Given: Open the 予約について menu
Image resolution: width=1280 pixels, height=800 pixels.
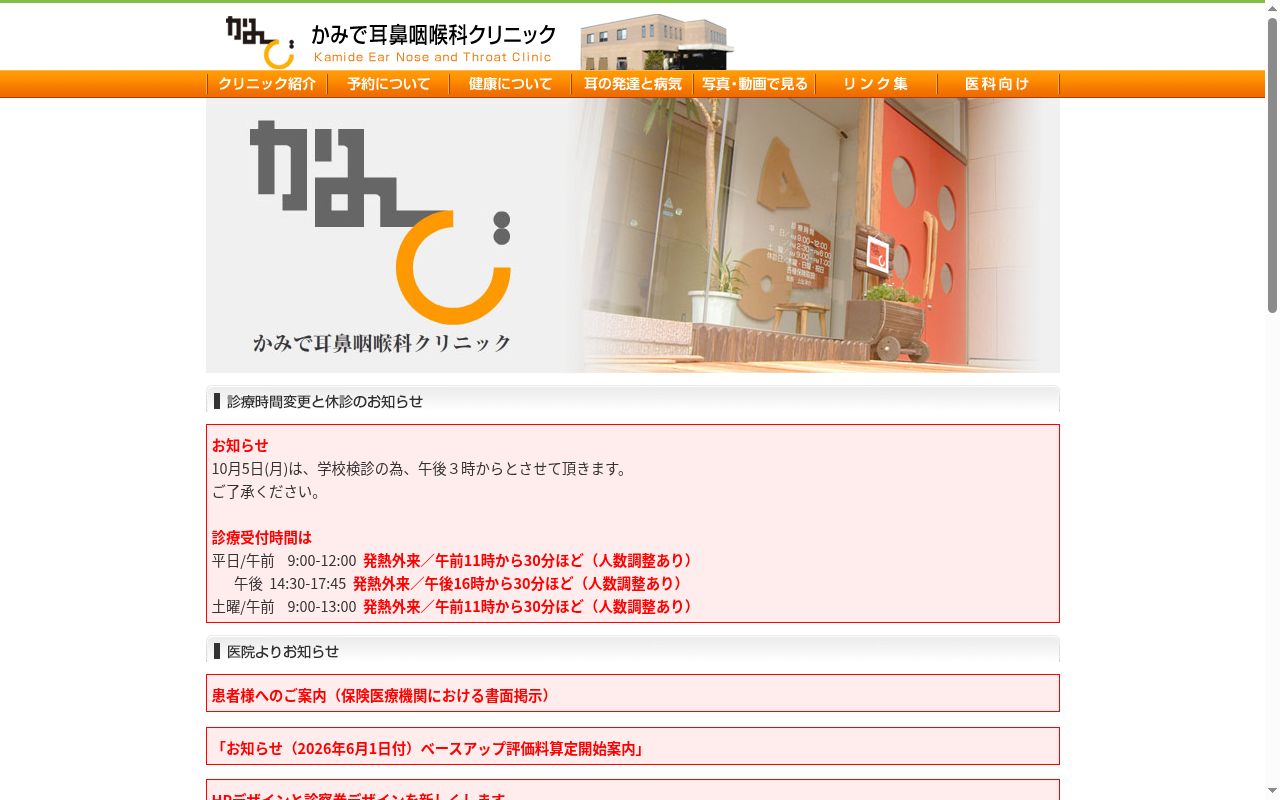Looking at the screenshot, I should (x=389, y=84).
